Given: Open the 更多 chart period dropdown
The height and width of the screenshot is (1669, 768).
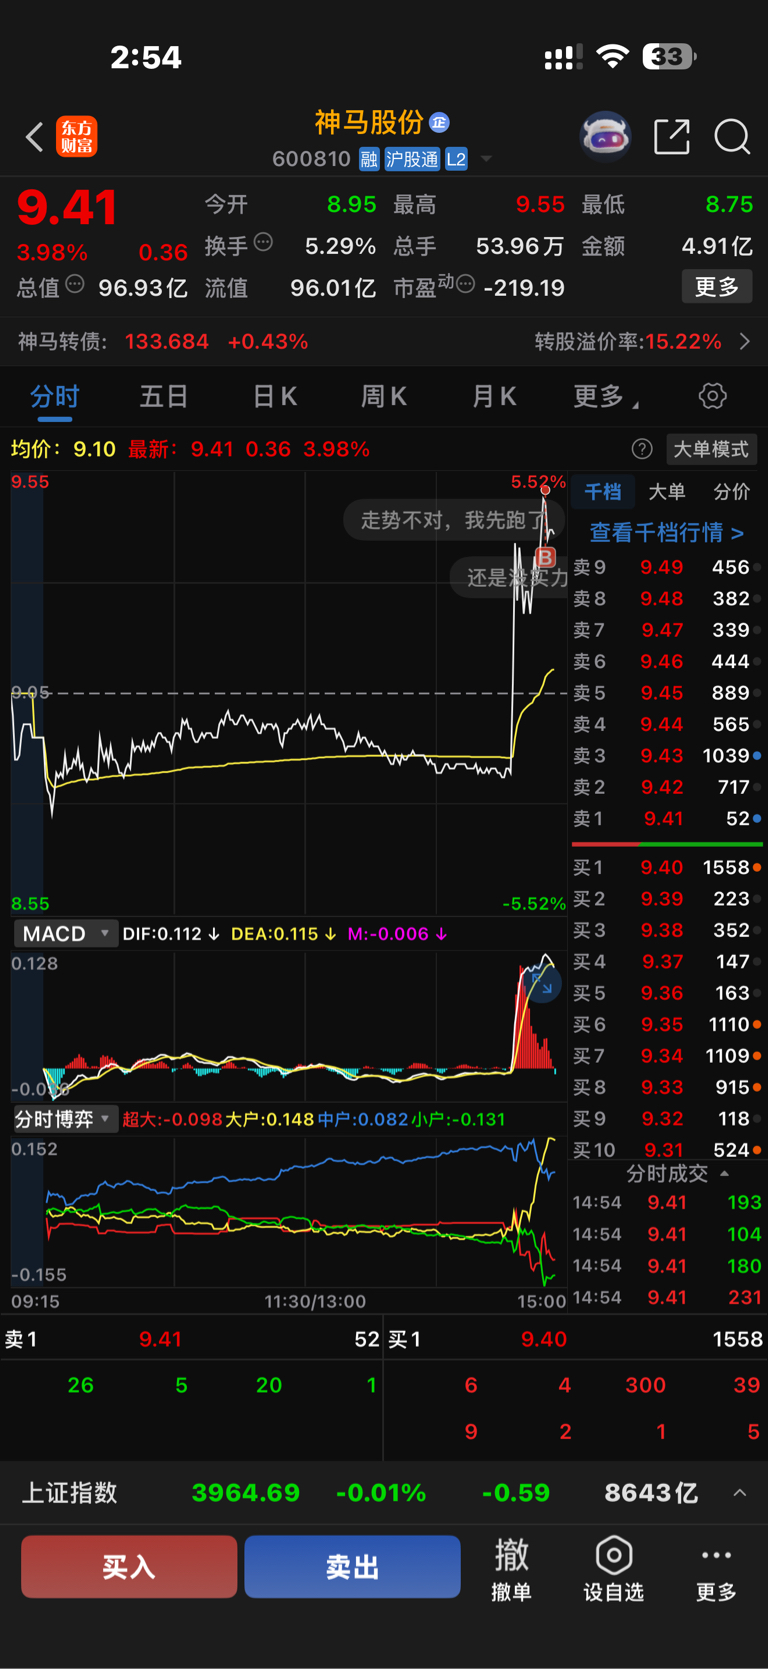Looking at the screenshot, I should point(605,397).
